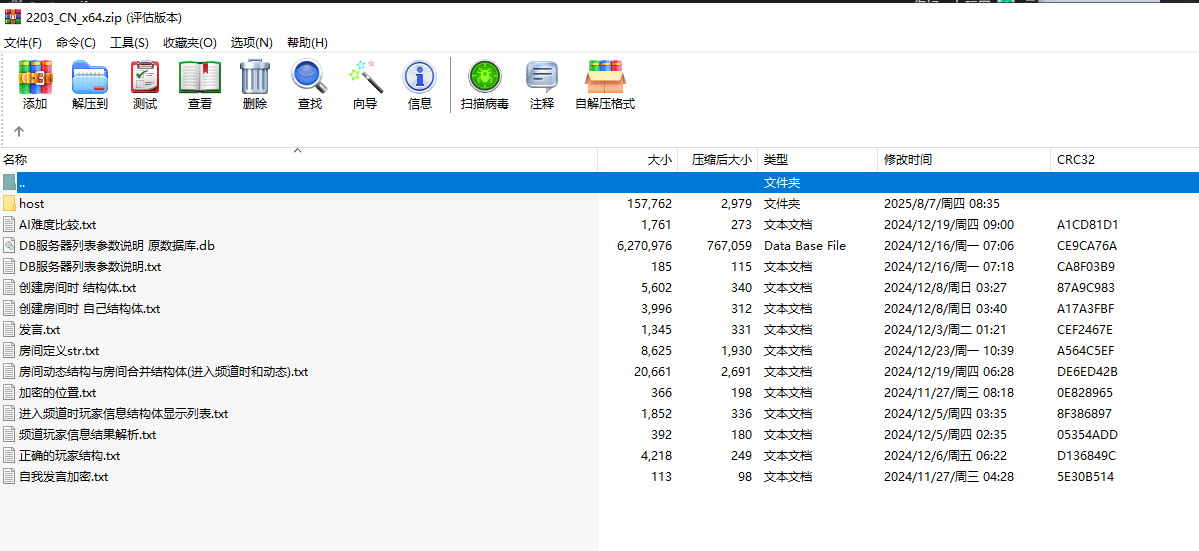Click file icon of AI难度比较.txt
This screenshot has height=551, width=1199.
click(x=9, y=225)
